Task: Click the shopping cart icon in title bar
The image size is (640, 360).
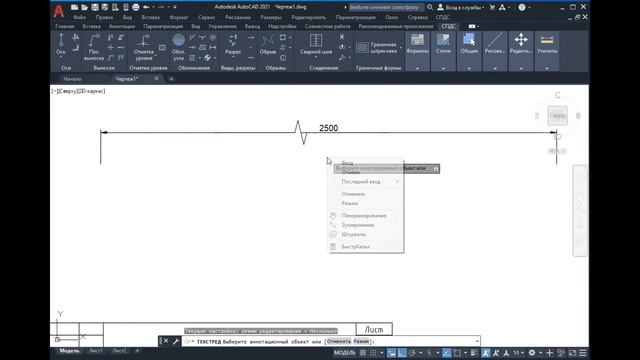Action: [492, 7]
